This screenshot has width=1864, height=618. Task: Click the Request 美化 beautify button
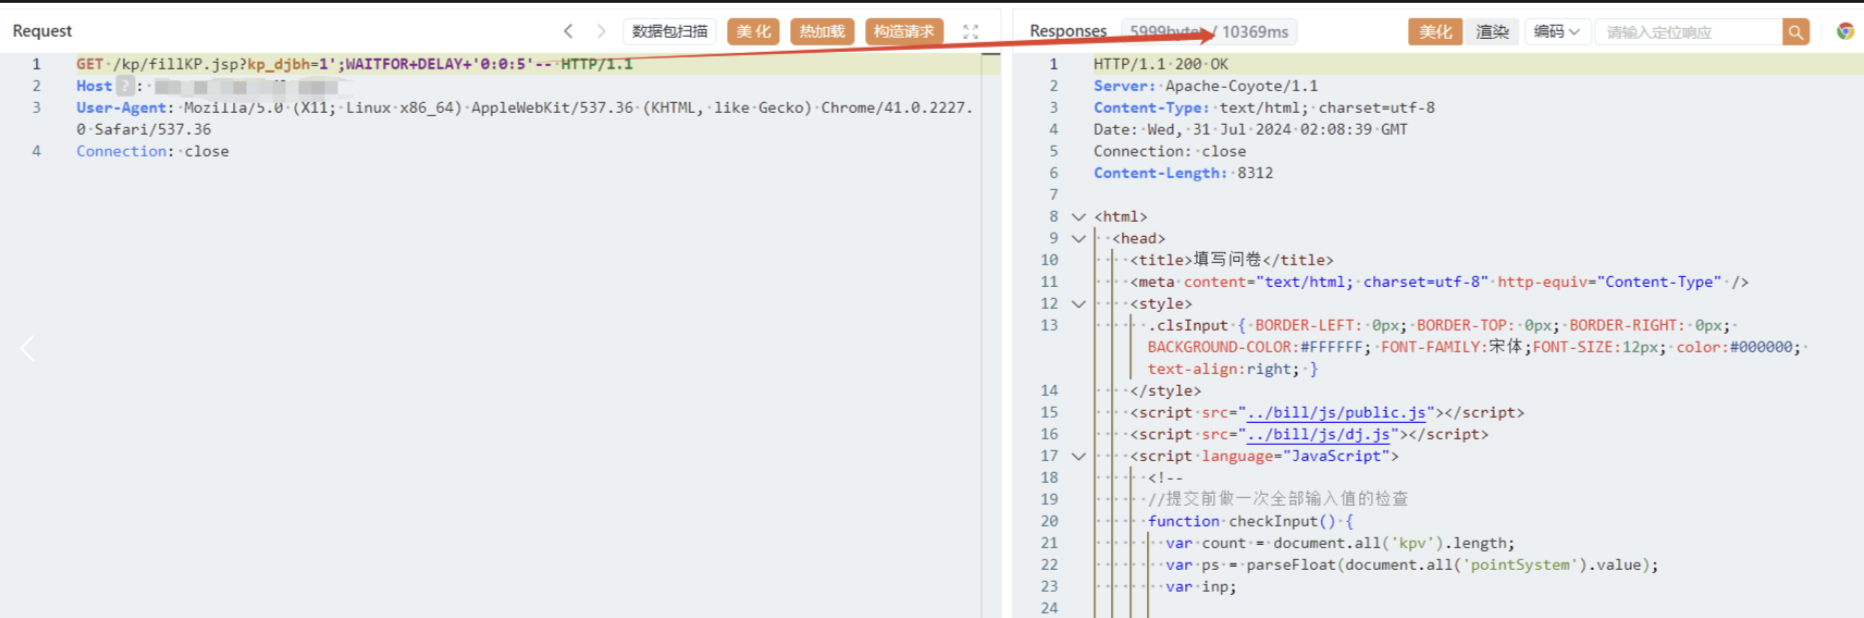(x=754, y=31)
